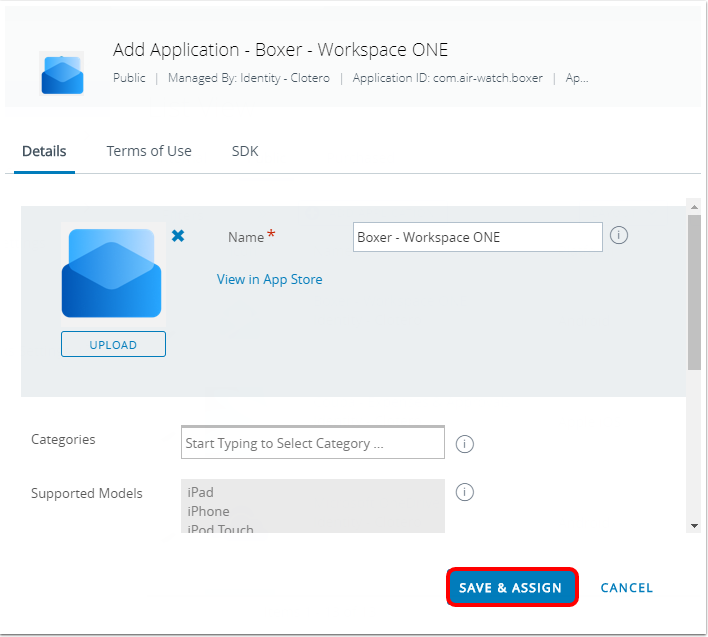Open the View in App Store link
Viewport: 708px width, 637px height.
[269, 280]
